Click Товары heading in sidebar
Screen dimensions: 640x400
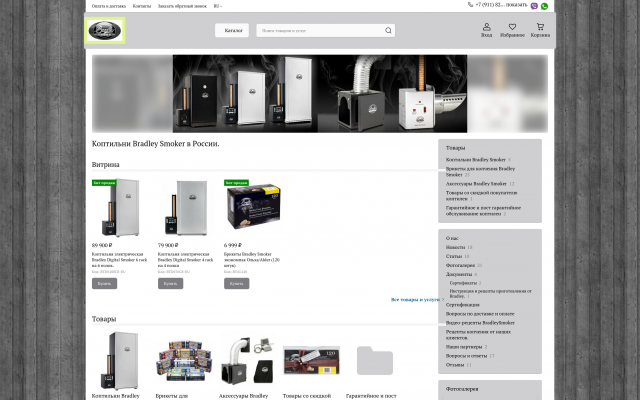coord(455,148)
